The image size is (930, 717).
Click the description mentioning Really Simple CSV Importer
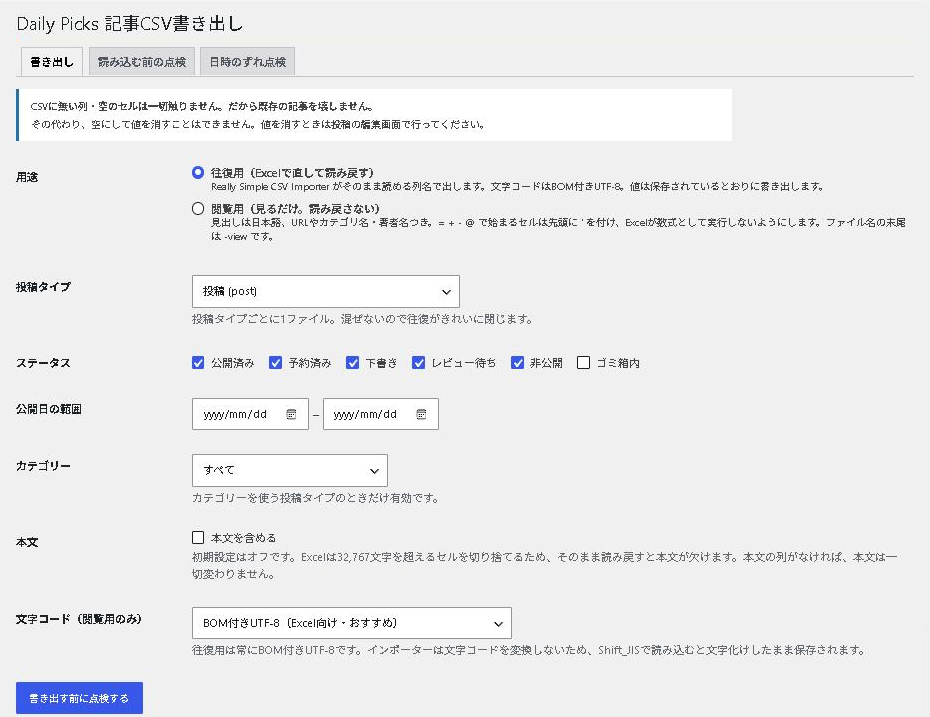(518, 187)
